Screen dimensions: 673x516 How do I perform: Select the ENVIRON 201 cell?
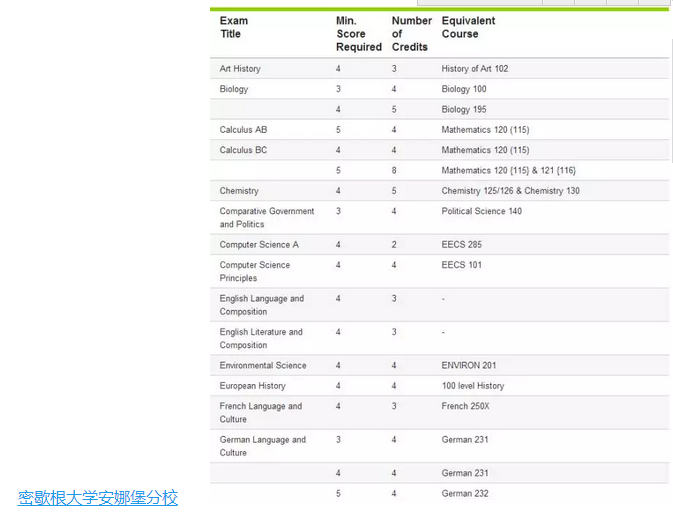pos(469,365)
